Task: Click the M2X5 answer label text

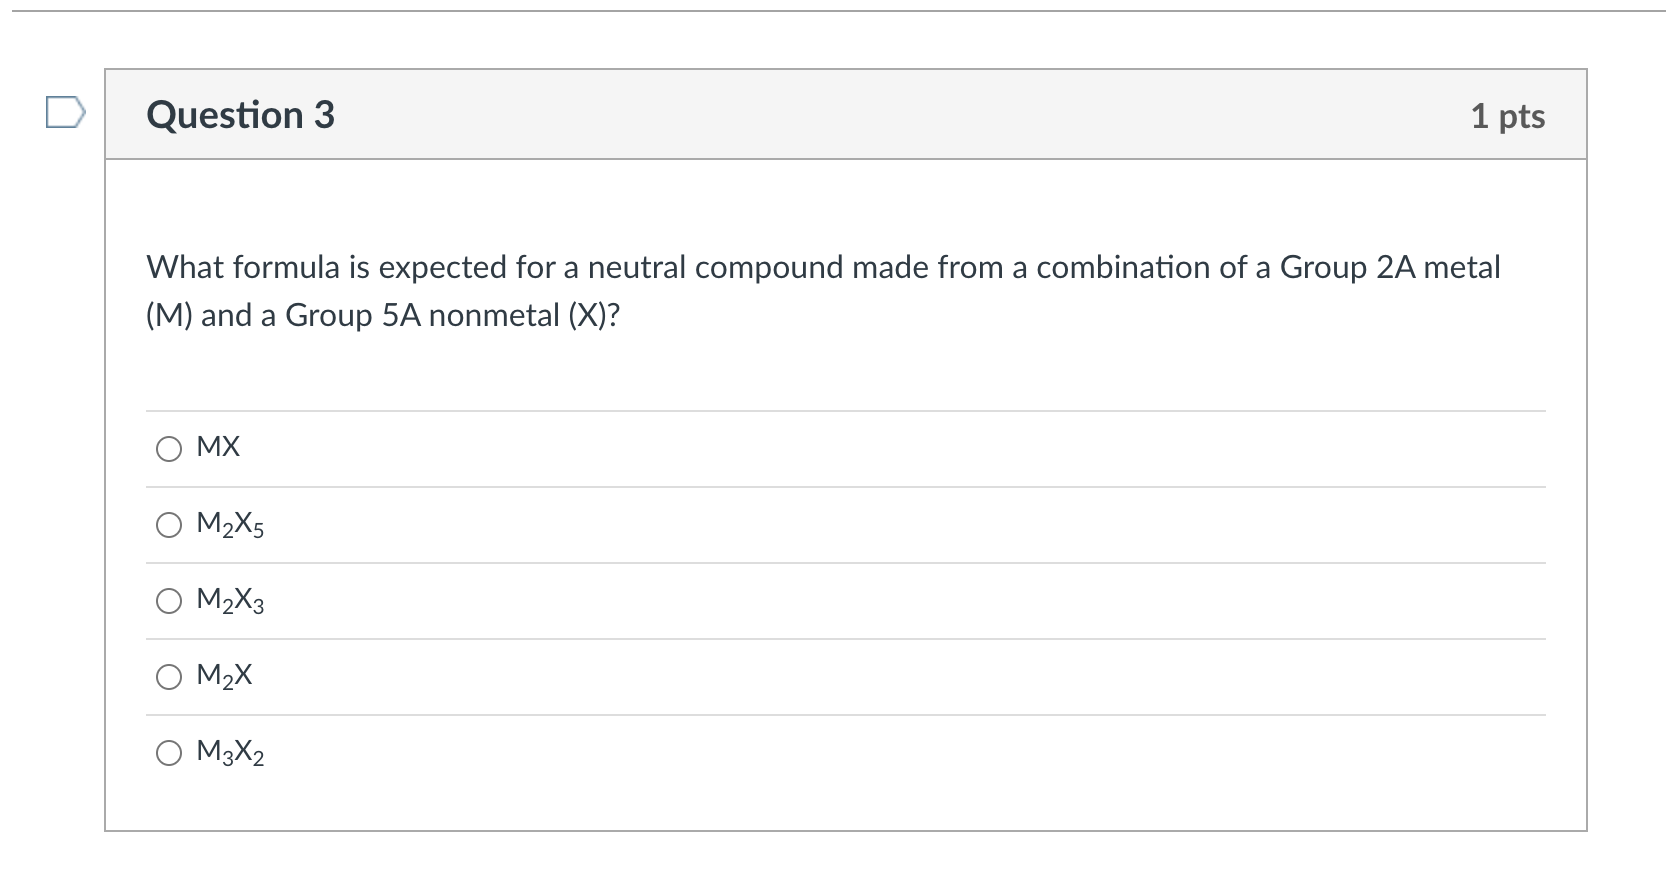Action: click(231, 525)
